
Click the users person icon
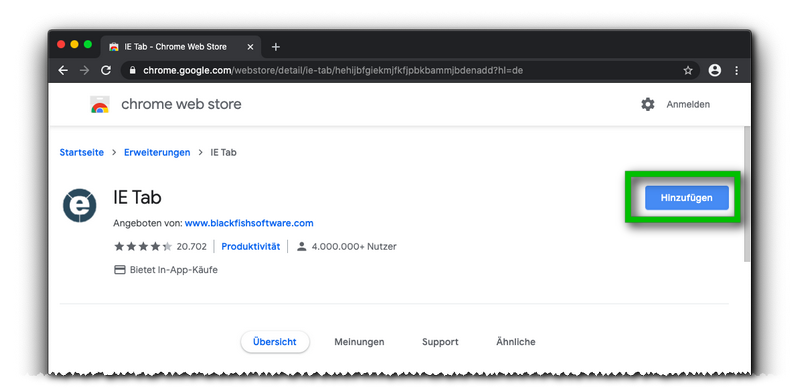[x=302, y=247]
